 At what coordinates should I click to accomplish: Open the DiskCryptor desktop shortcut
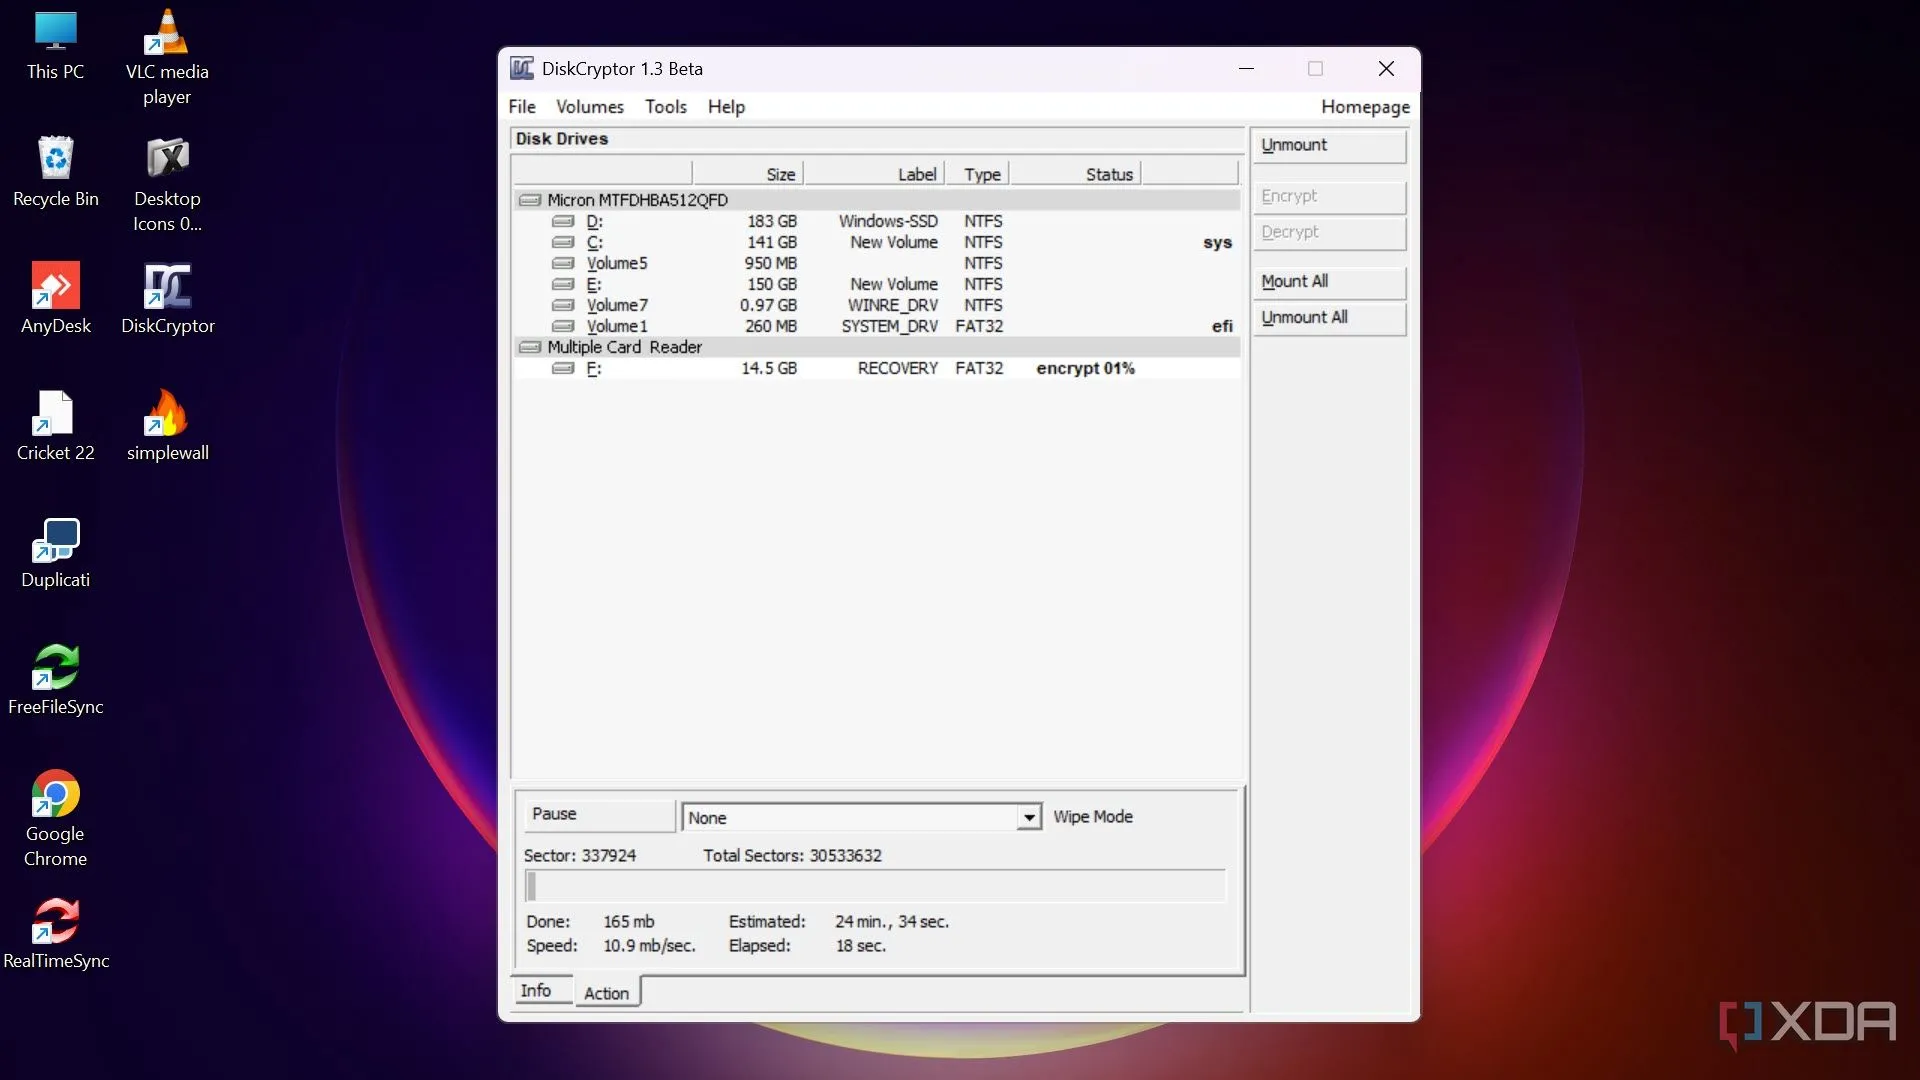[x=167, y=297]
